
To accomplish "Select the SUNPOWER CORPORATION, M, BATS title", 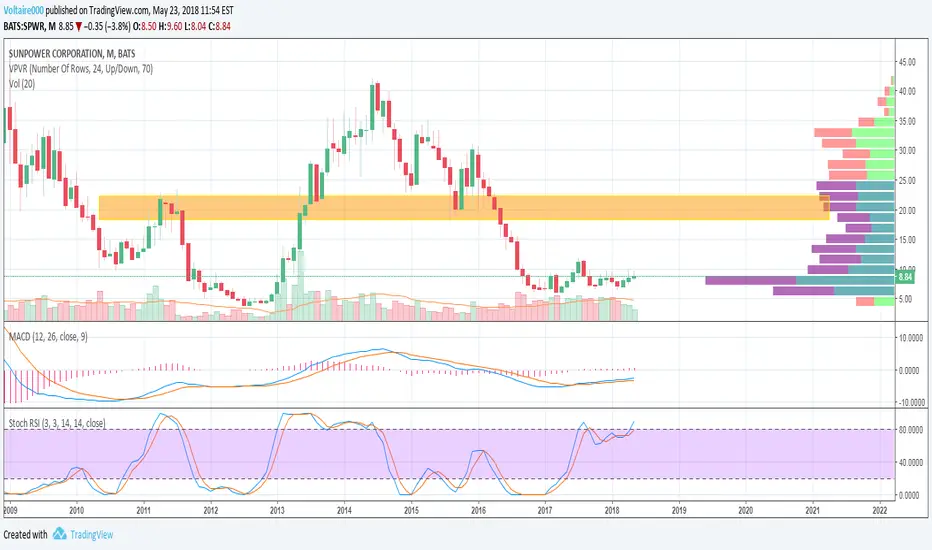I will point(72,54).
